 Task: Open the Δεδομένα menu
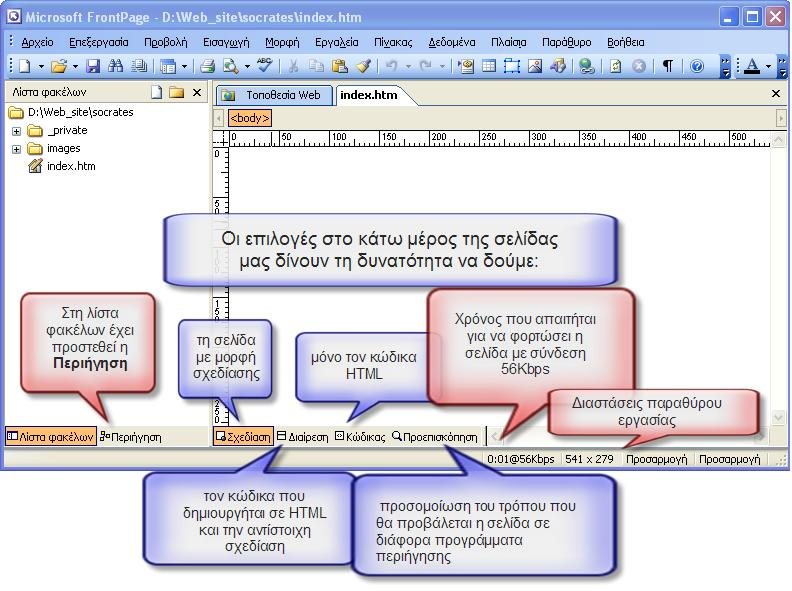pyautogui.click(x=452, y=42)
